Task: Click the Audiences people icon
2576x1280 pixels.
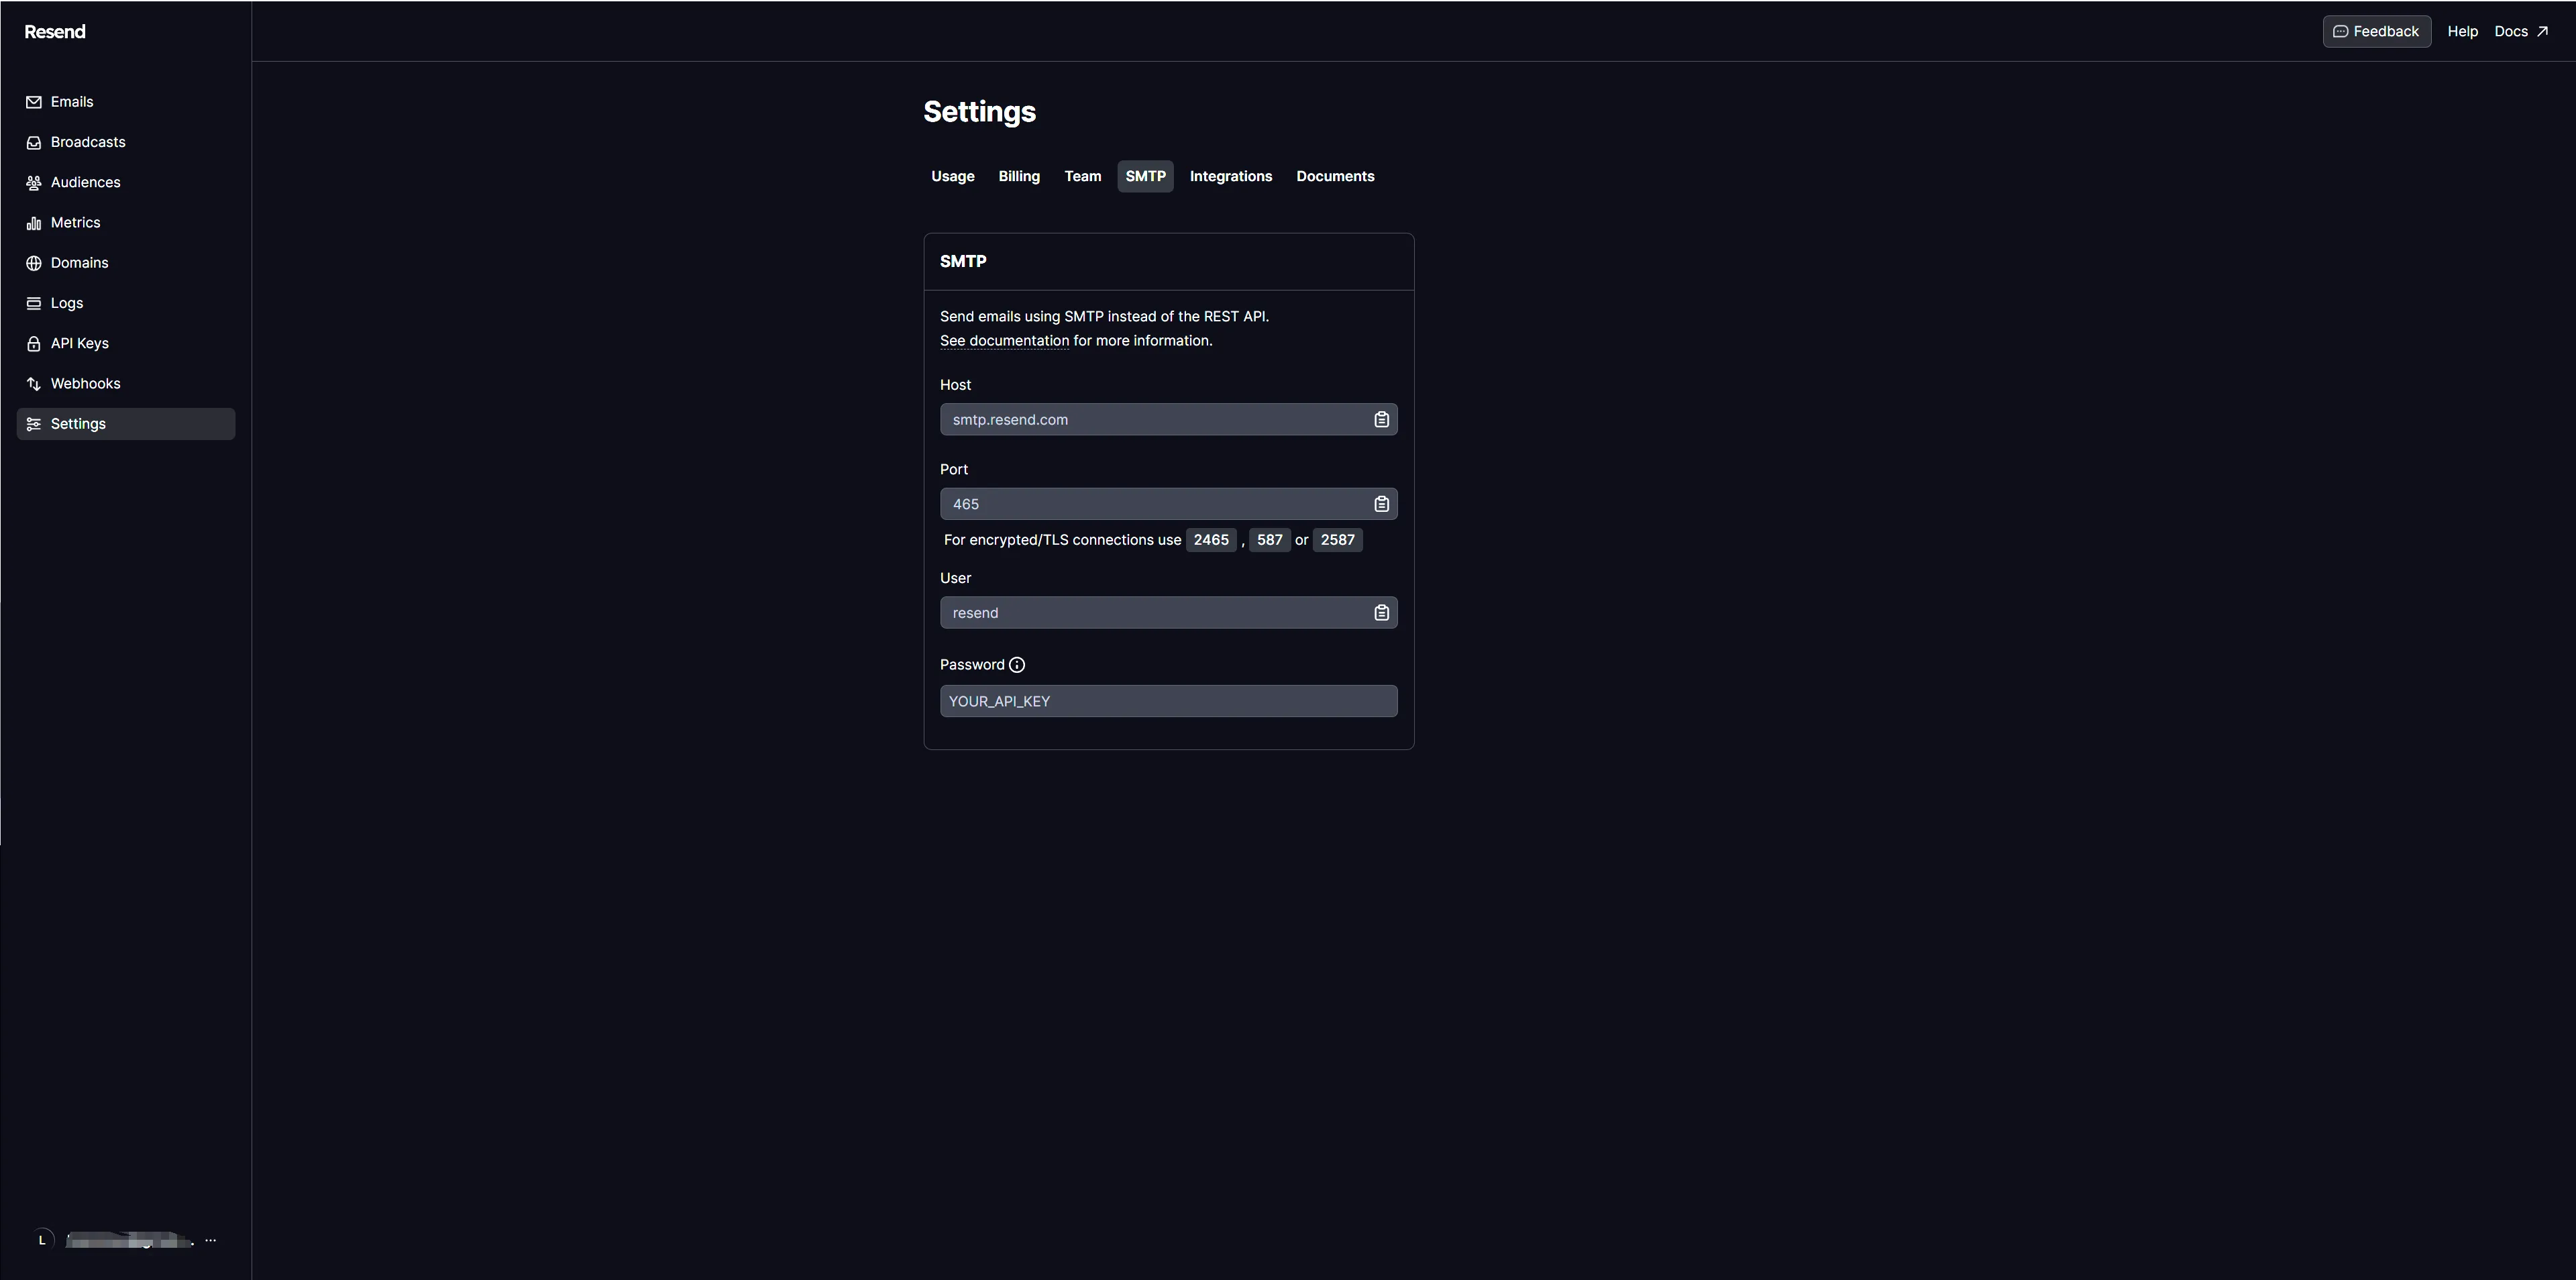Action: tap(34, 182)
